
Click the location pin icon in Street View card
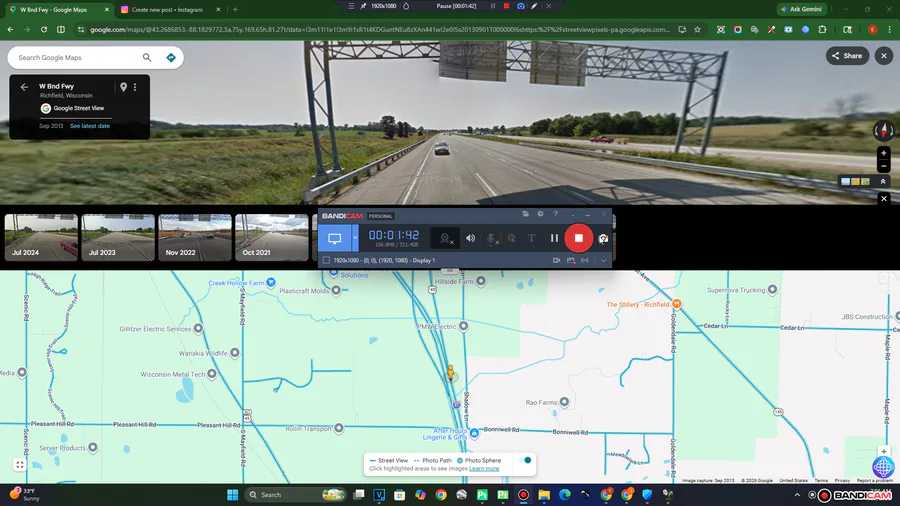click(x=123, y=87)
